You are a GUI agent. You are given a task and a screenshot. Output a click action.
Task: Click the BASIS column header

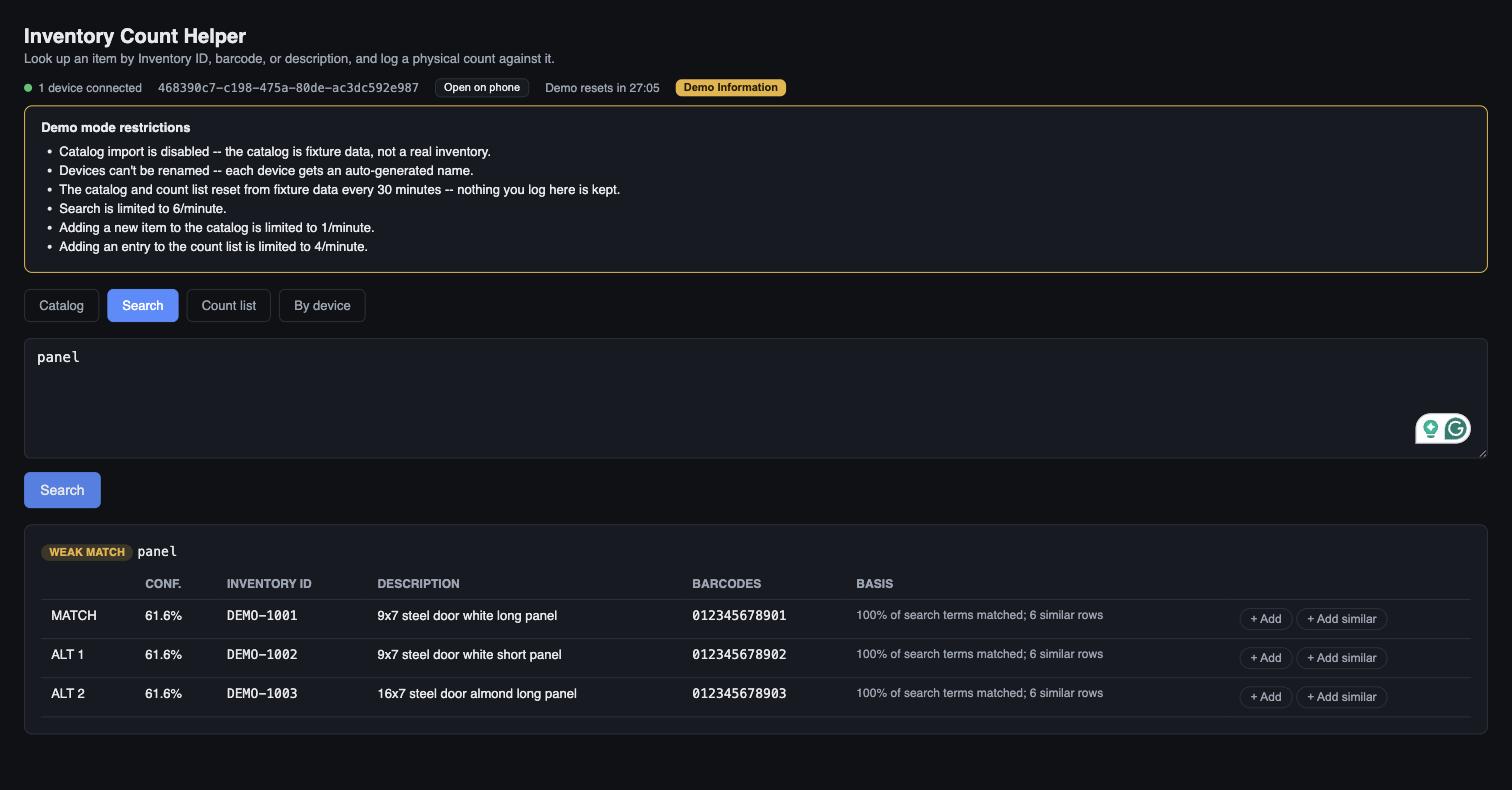(x=875, y=584)
